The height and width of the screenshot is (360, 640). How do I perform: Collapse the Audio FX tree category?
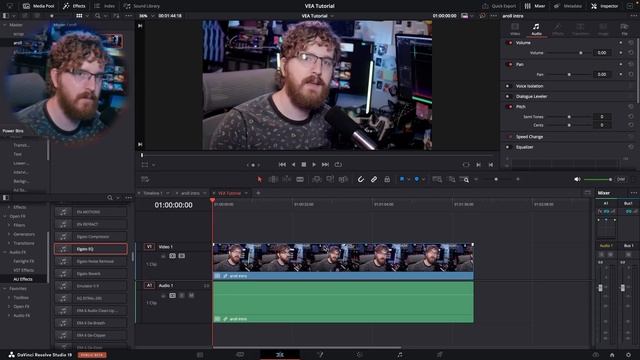click(5, 252)
